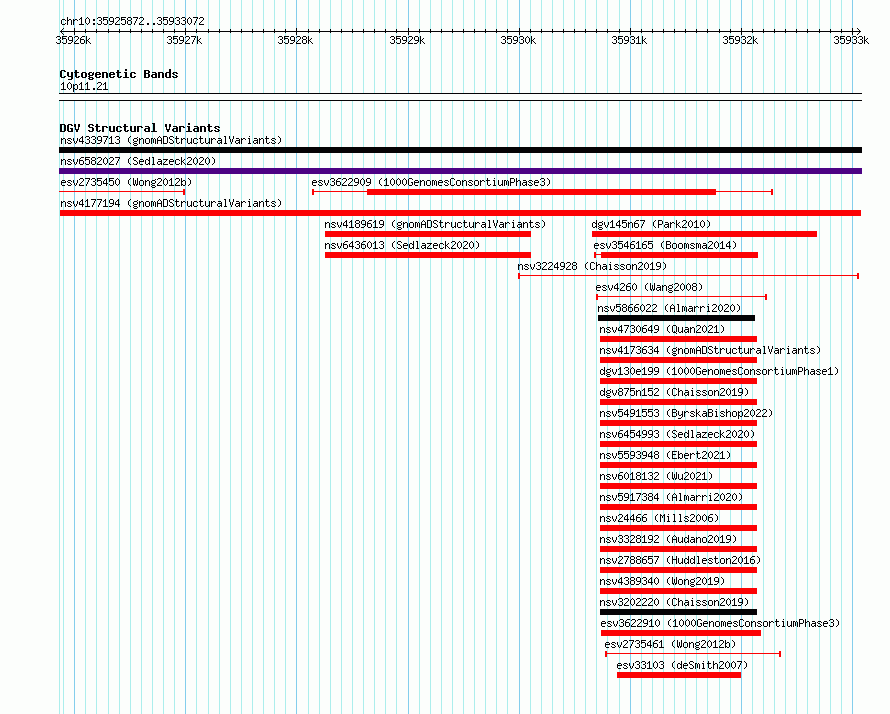Screen dimensions: 890x714
Task: Click nsv4173634 (gnomADStructuralVariants) label
Action: pyautogui.click(x=710, y=350)
